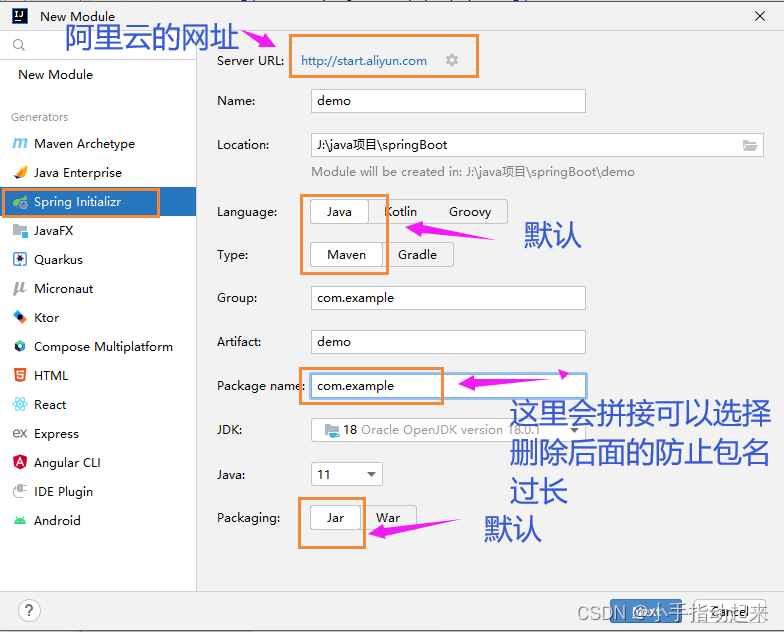
Task: Open the JDK selection dropdown
Action: [448, 430]
